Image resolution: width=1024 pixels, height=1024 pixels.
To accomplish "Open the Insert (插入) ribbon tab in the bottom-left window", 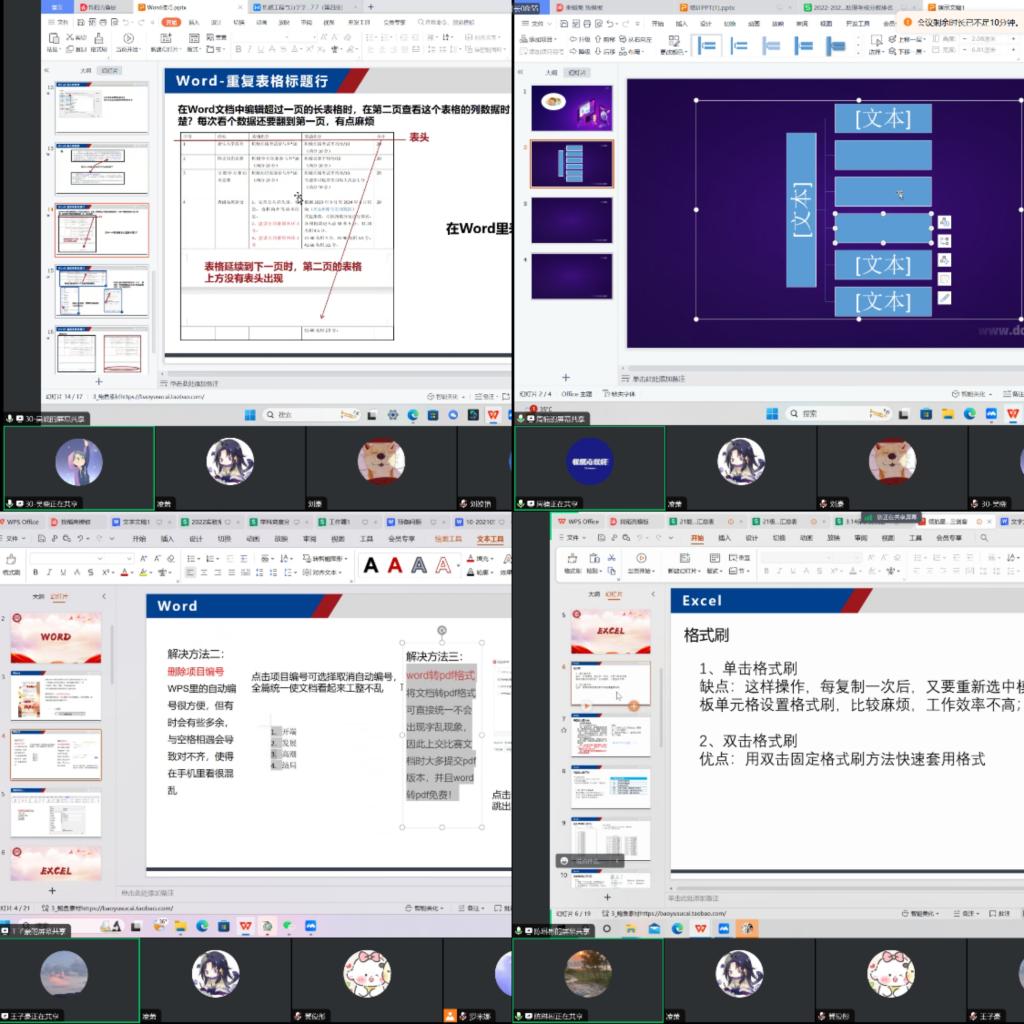I will tap(167, 538).
